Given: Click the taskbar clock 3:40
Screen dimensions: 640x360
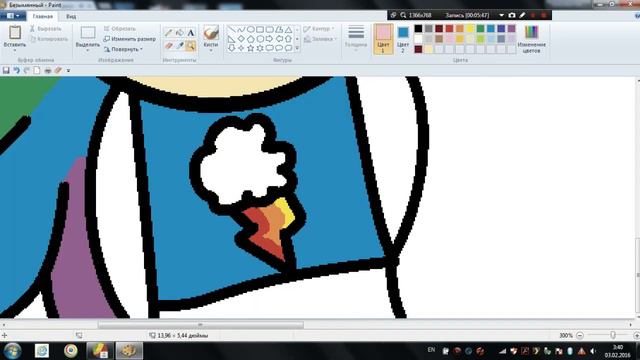Looking at the screenshot, I should [617, 347].
